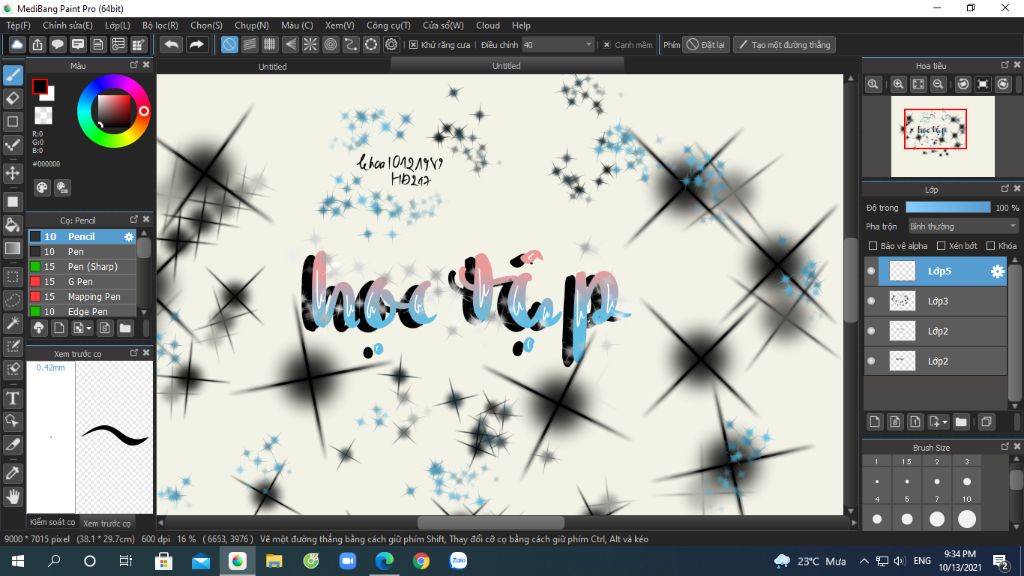The height and width of the screenshot is (576, 1024).
Task: Enable the vanishing point snap guide
Action: pos(290,44)
